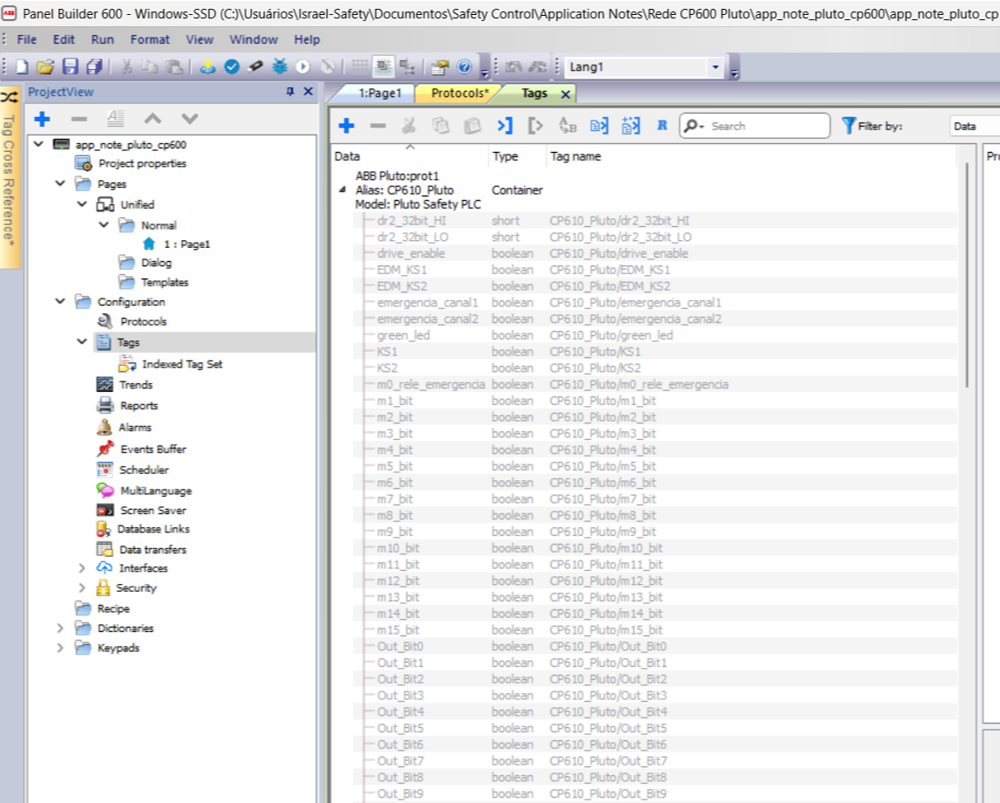1000x803 pixels.
Task: Click the rename A-B tag icon
Action: pos(568,126)
